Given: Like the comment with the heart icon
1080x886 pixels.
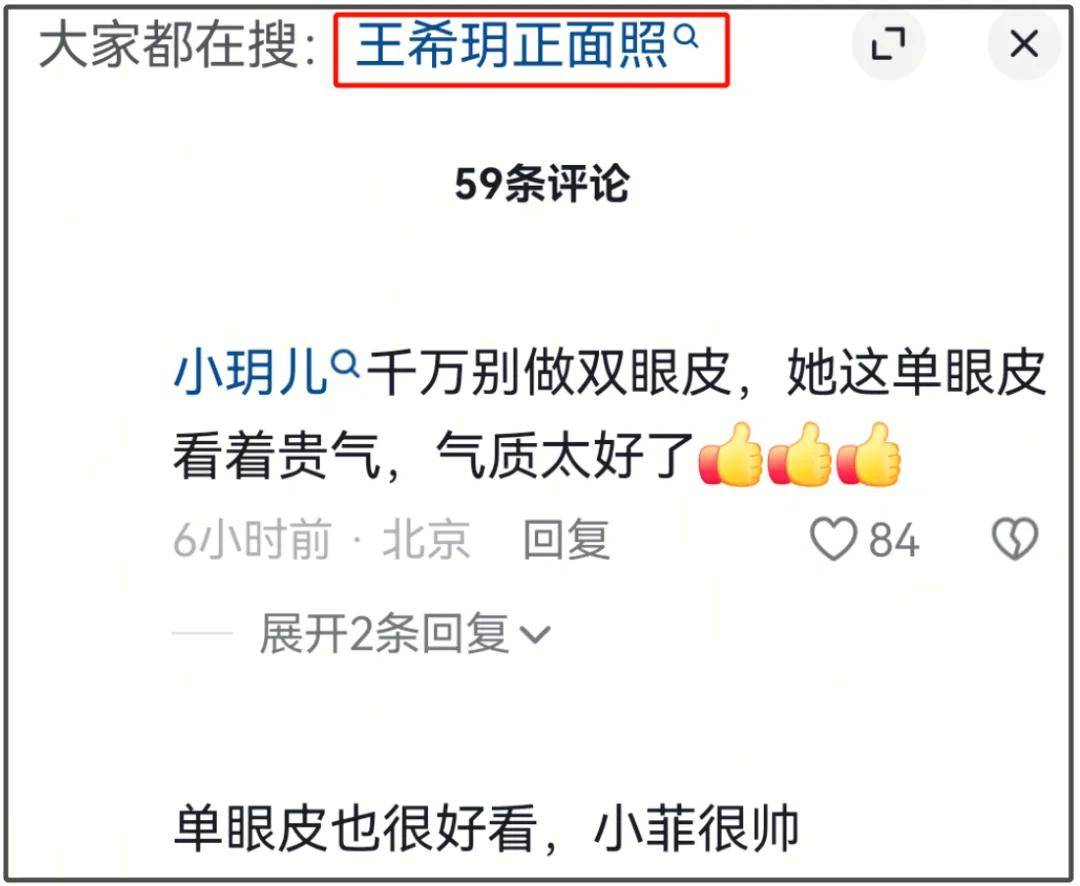Looking at the screenshot, I should [833, 539].
